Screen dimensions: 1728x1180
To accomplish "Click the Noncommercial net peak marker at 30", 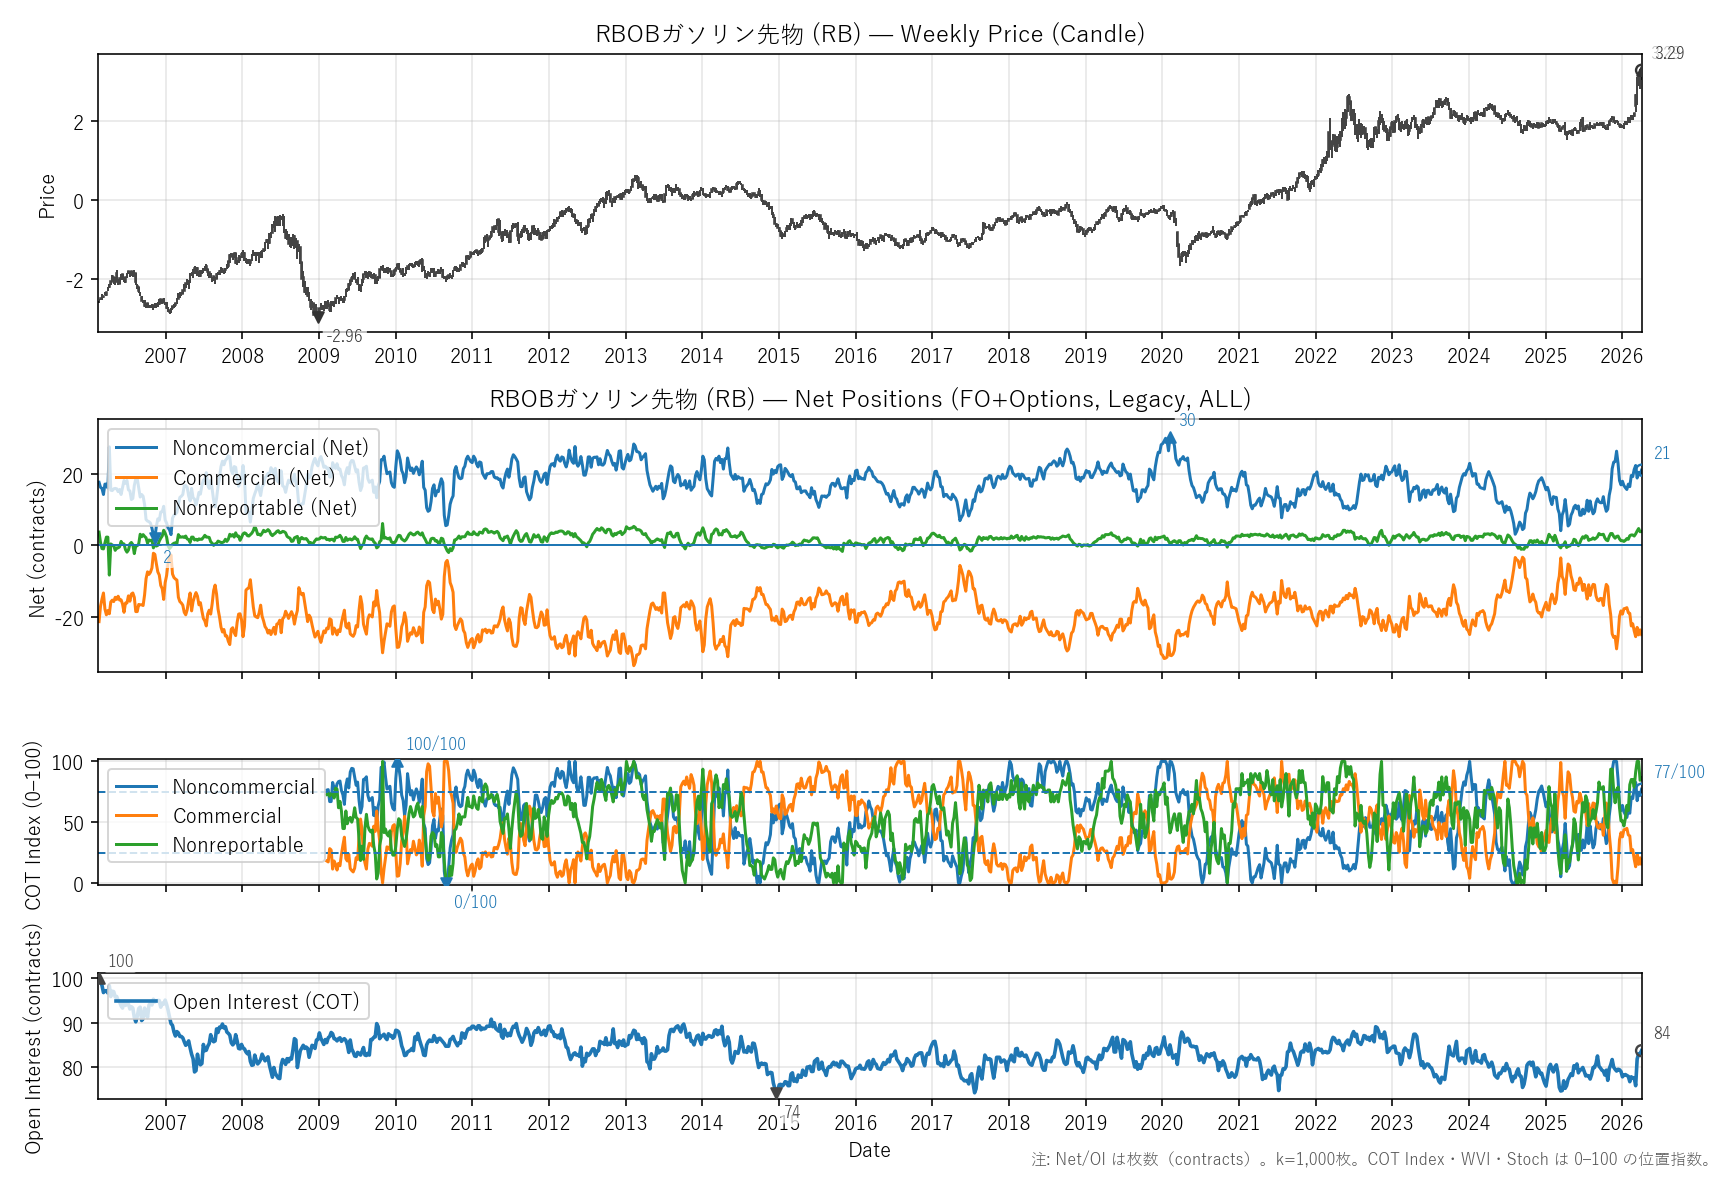I will click(x=1170, y=437).
